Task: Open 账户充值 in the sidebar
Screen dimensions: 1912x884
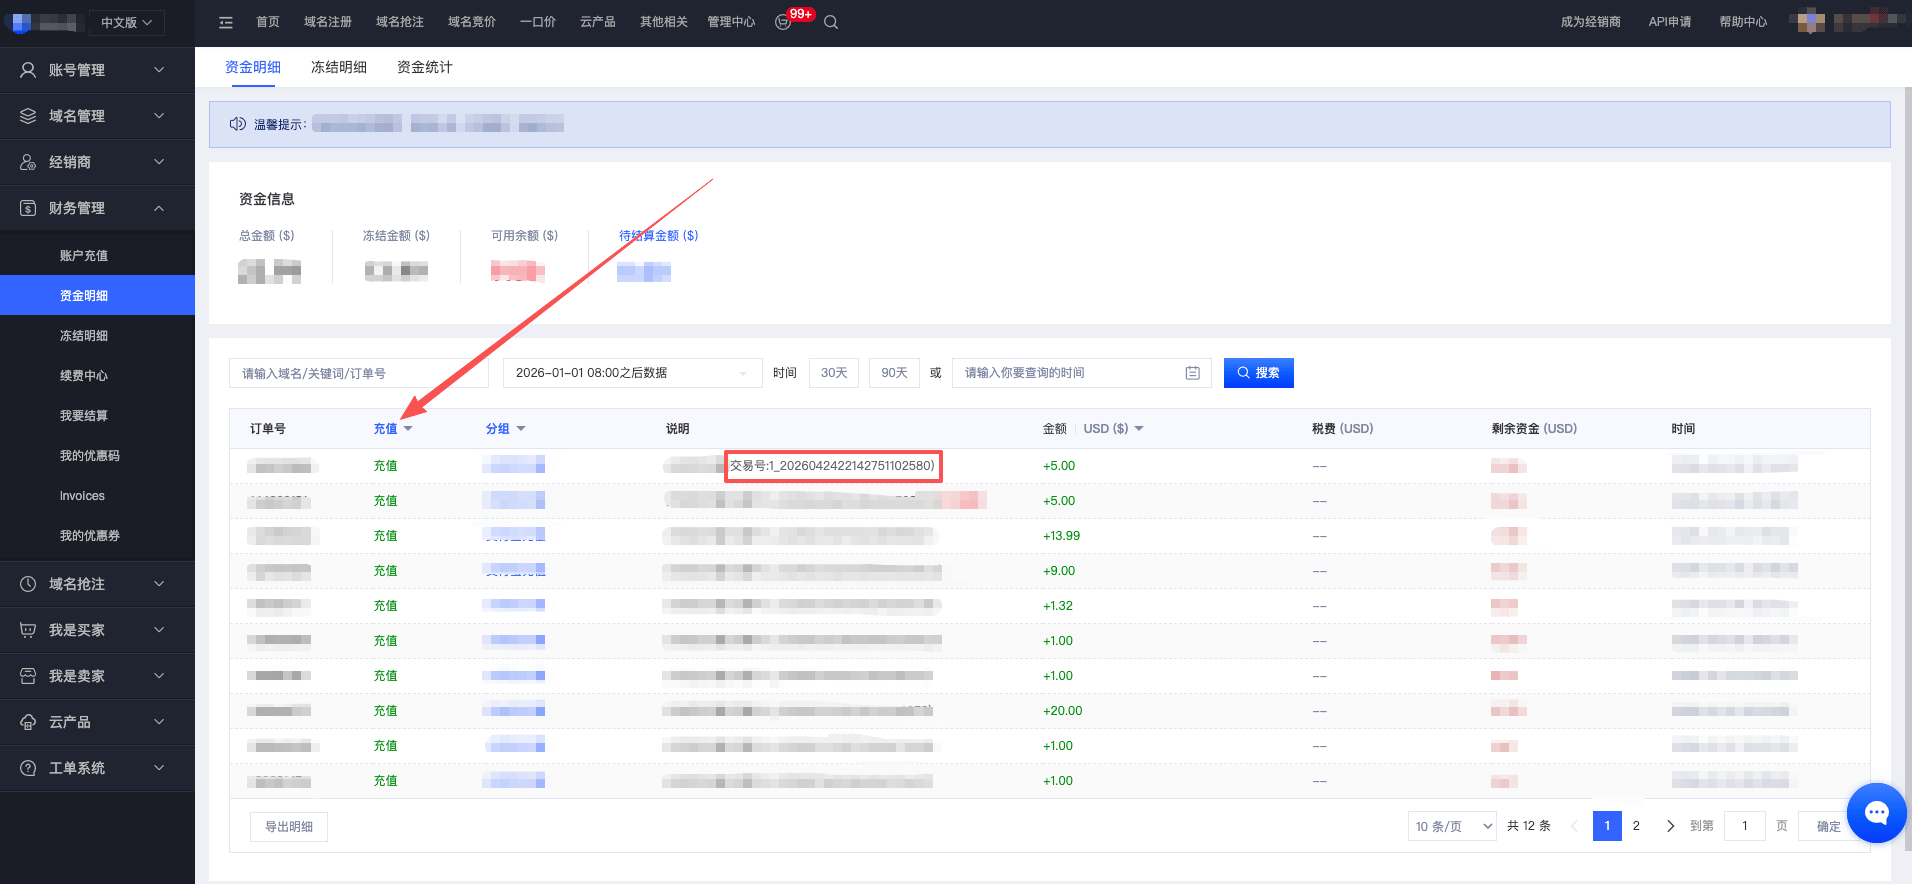Action: pos(84,256)
